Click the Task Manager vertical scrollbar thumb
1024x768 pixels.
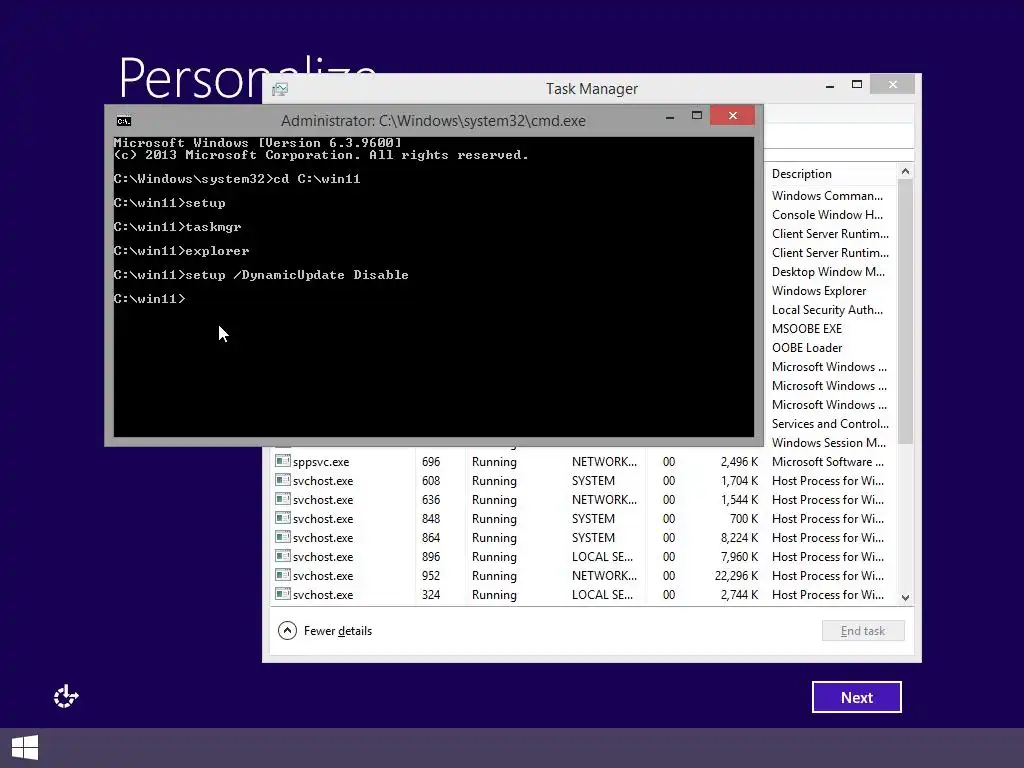point(905,312)
